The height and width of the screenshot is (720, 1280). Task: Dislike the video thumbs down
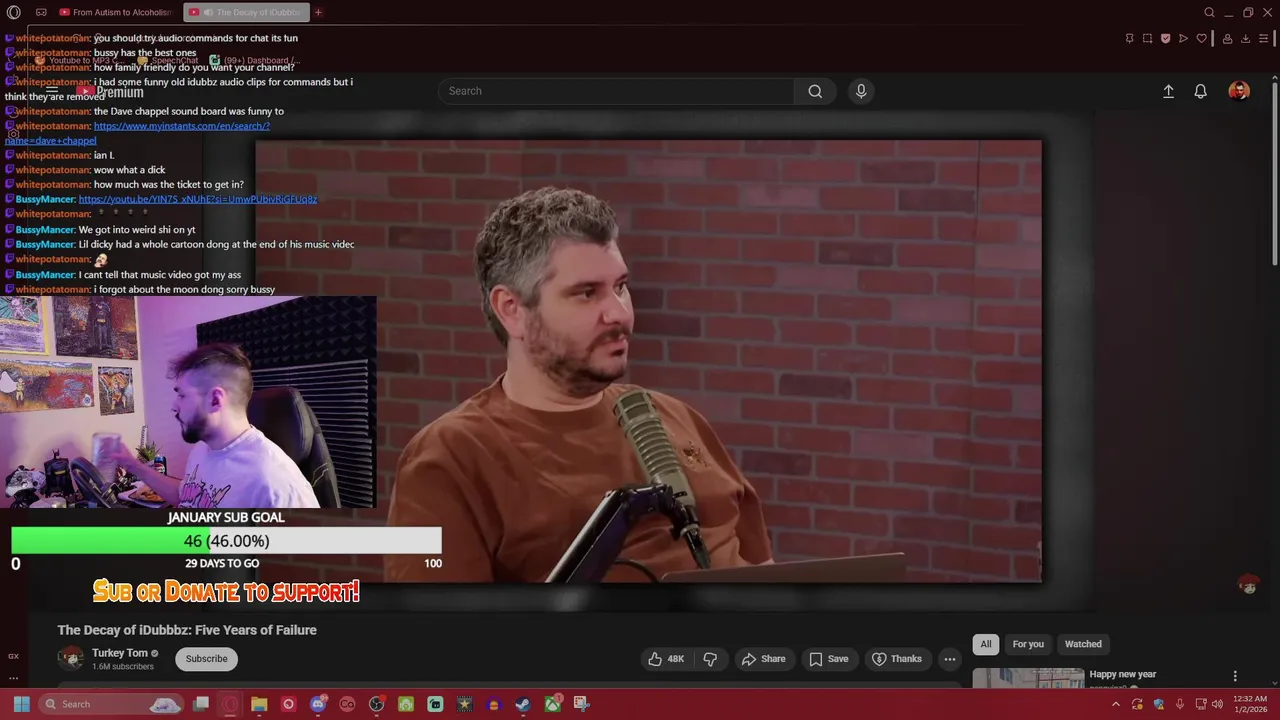[x=710, y=659]
